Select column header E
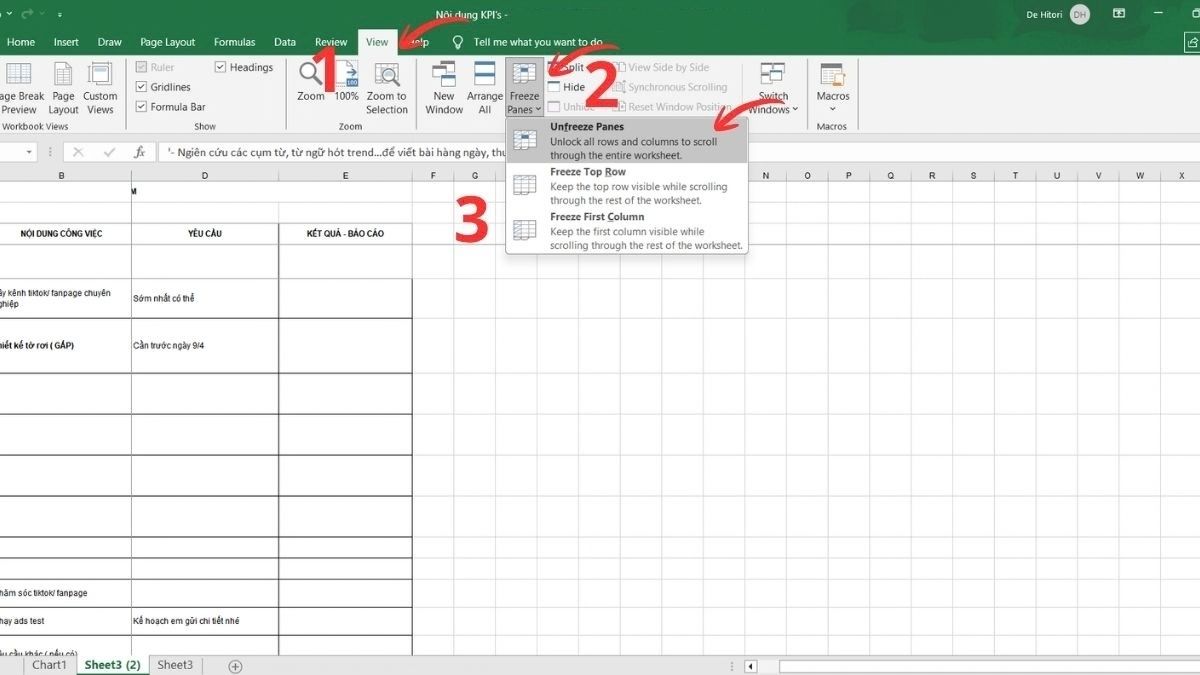 point(345,175)
